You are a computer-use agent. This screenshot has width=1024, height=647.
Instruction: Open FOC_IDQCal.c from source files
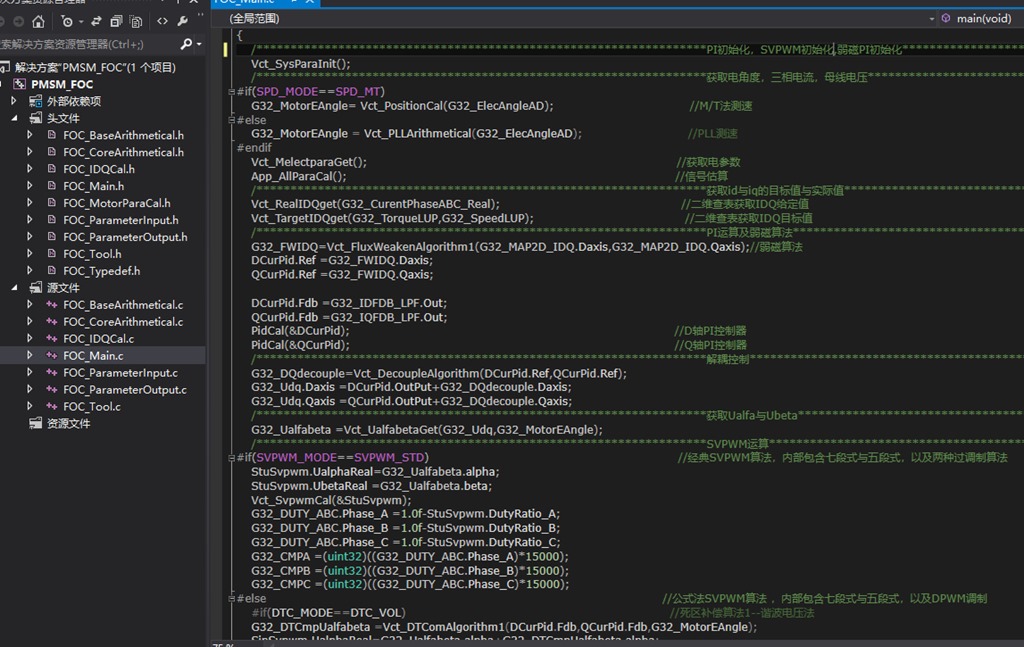point(98,339)
